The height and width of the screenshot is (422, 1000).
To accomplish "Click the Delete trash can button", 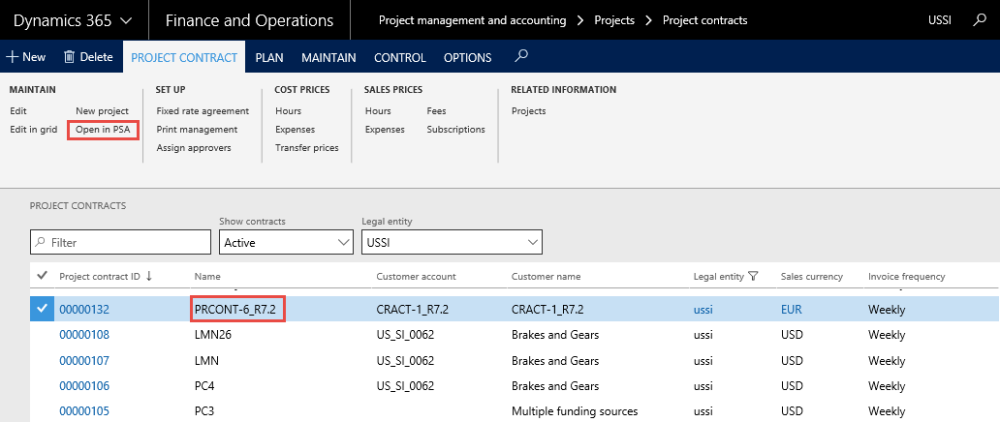I will 88,57.
